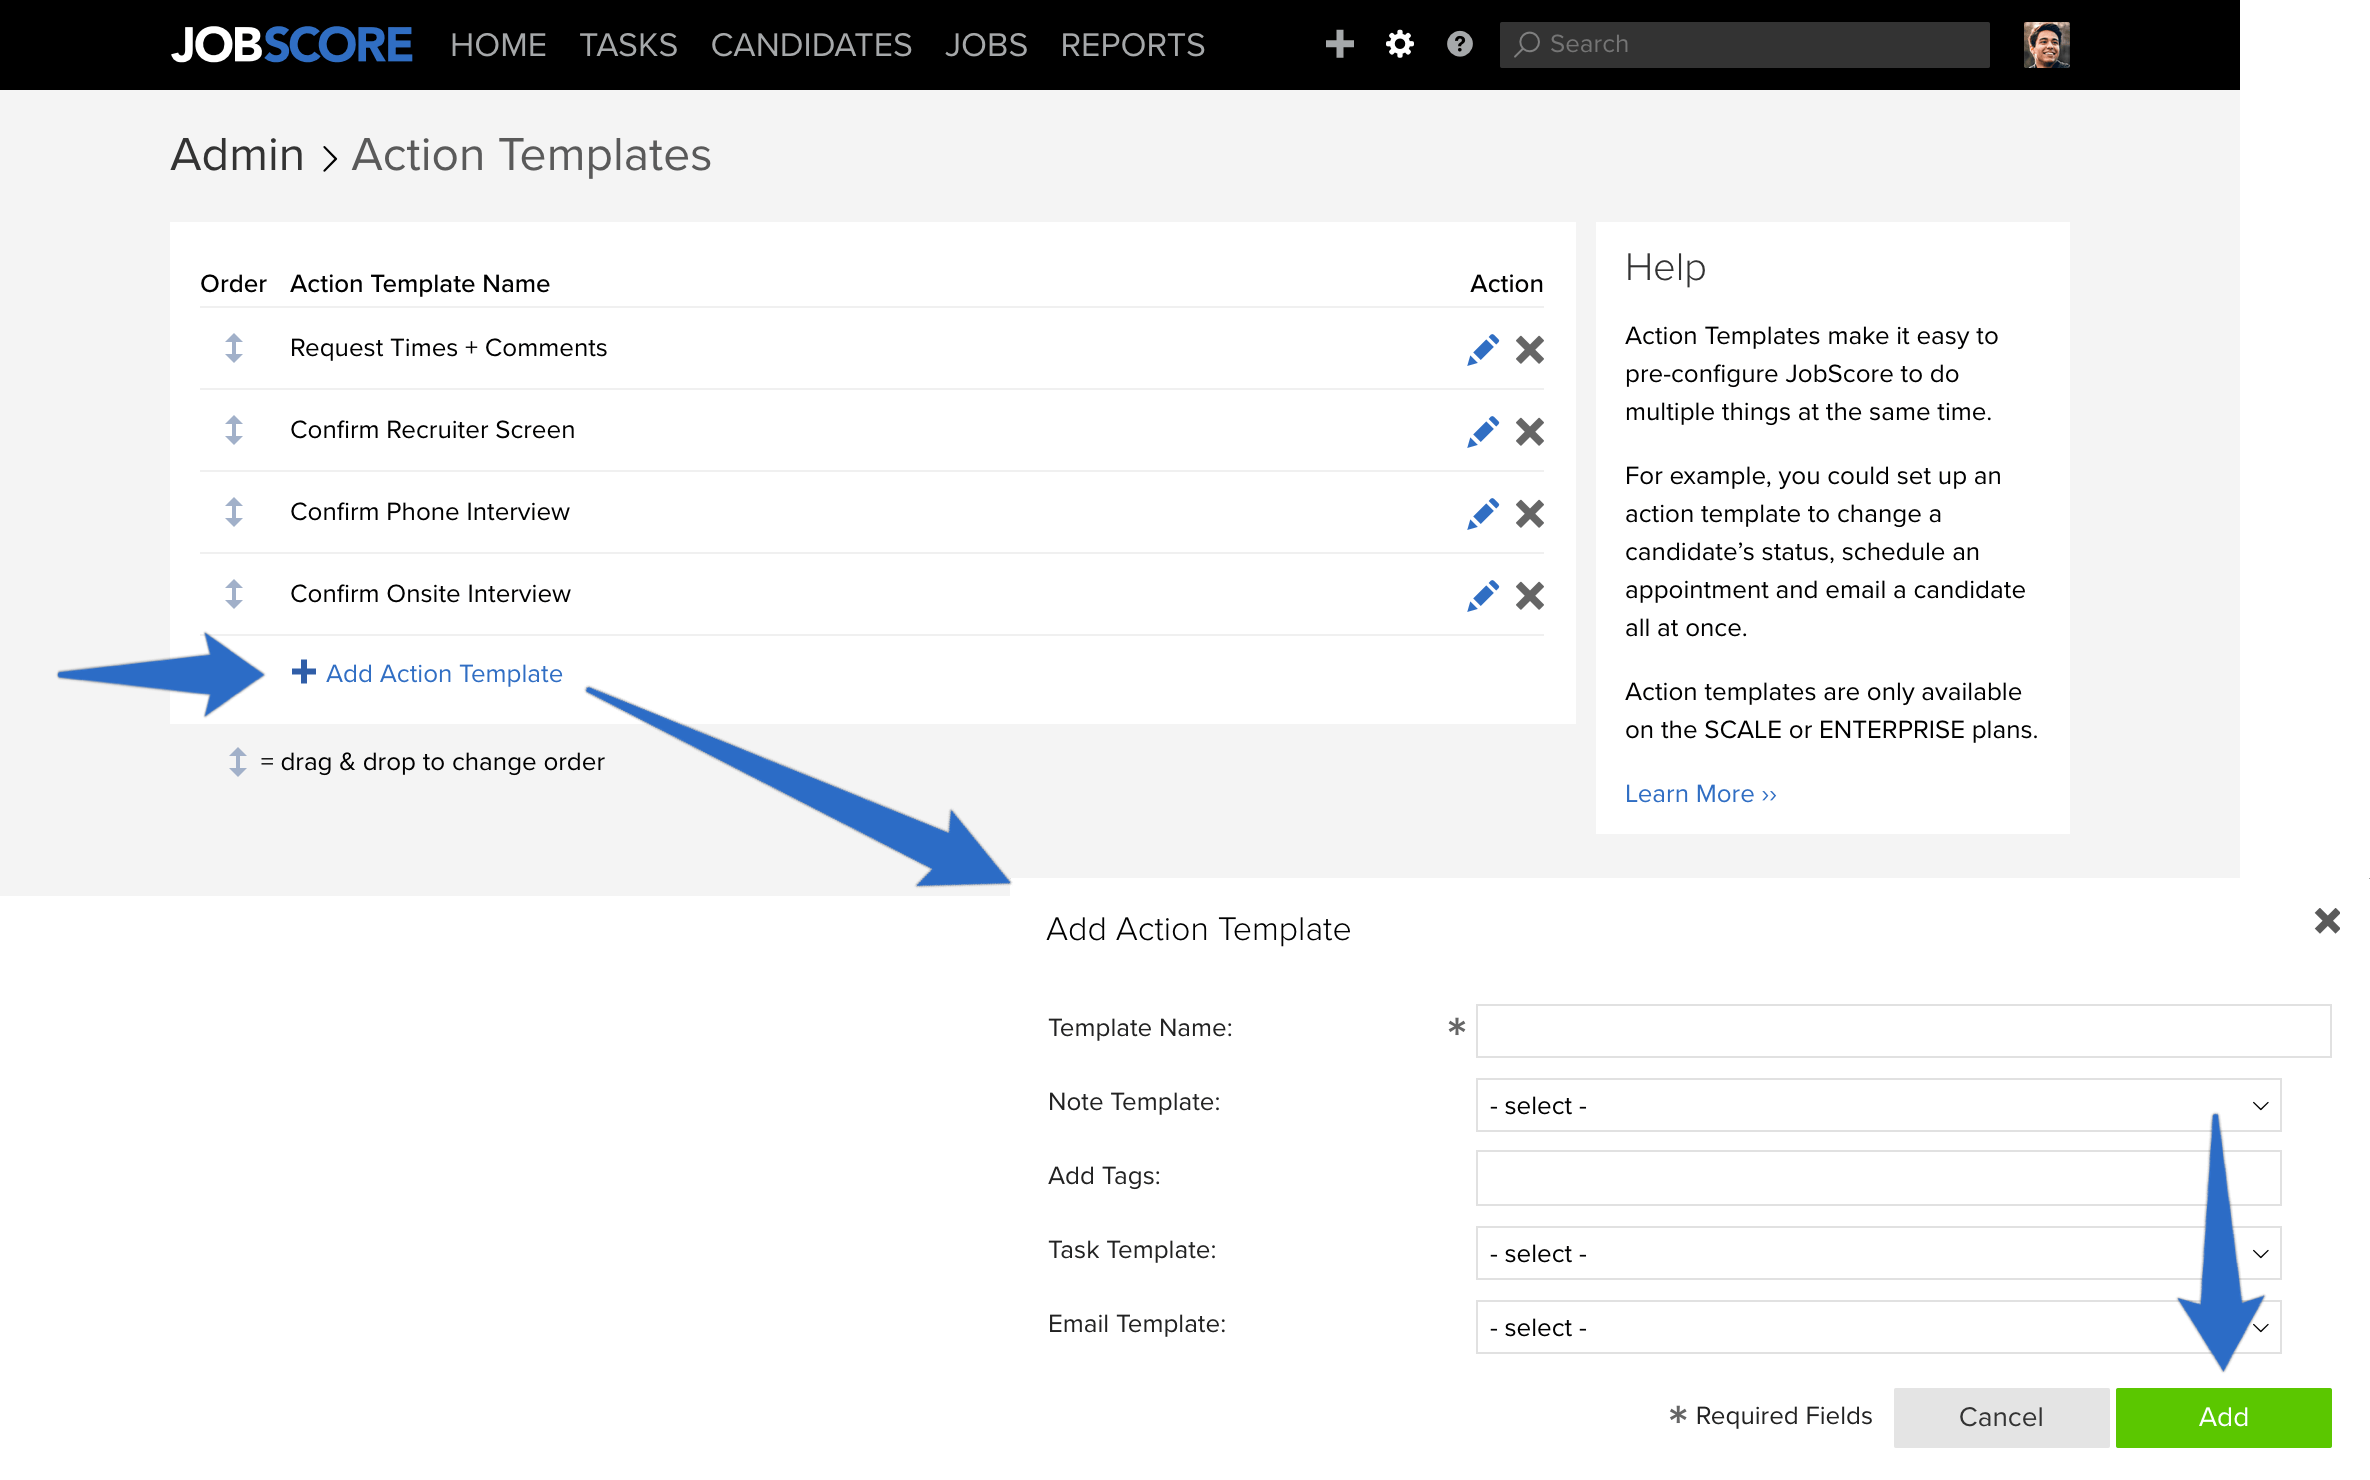The height and width of the screenshot is (1480, 2370).
Task: Open the Email Template dropdown
Action: point(1878,1327)
